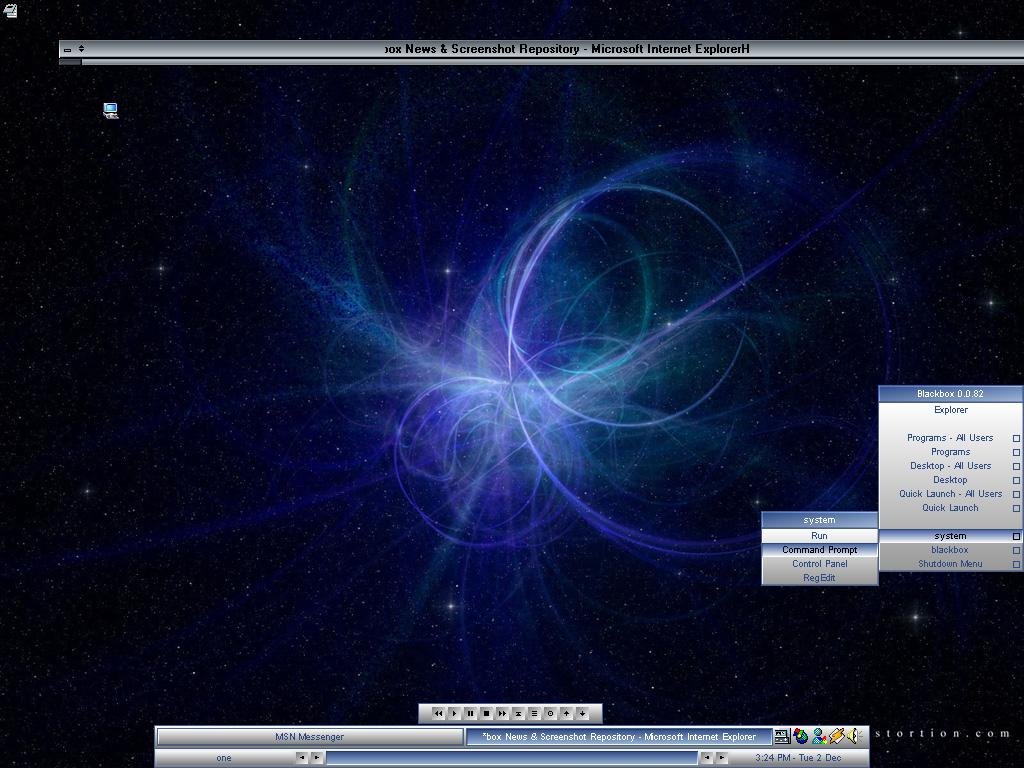Image resolution: width=1024 pixels, height=768 pixels.
Task: Choose Control Panel in system menu
Action: (819, 564)
